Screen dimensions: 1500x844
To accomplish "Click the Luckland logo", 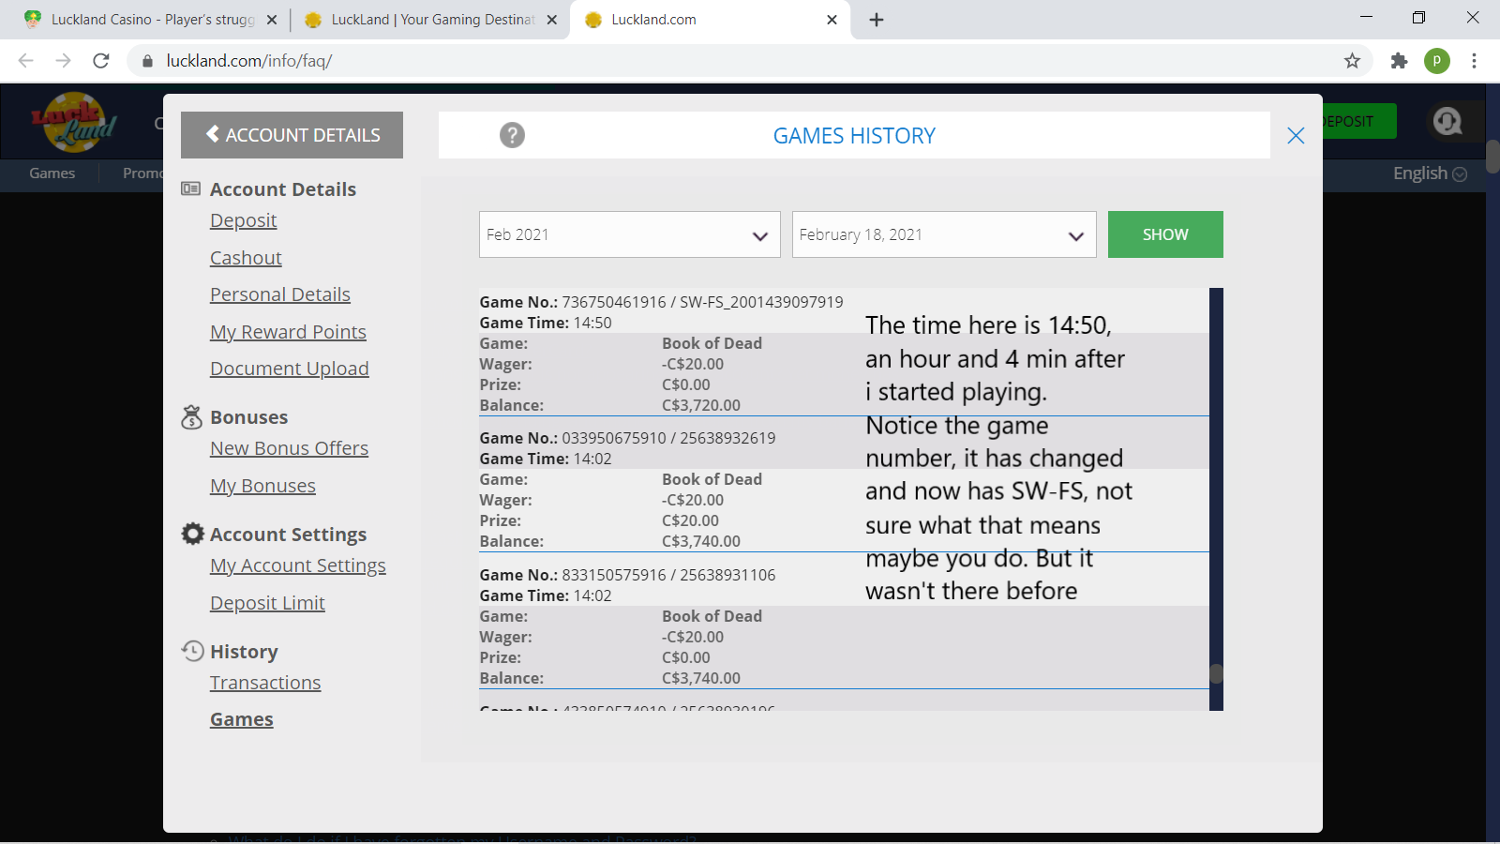I will (72, 122).
